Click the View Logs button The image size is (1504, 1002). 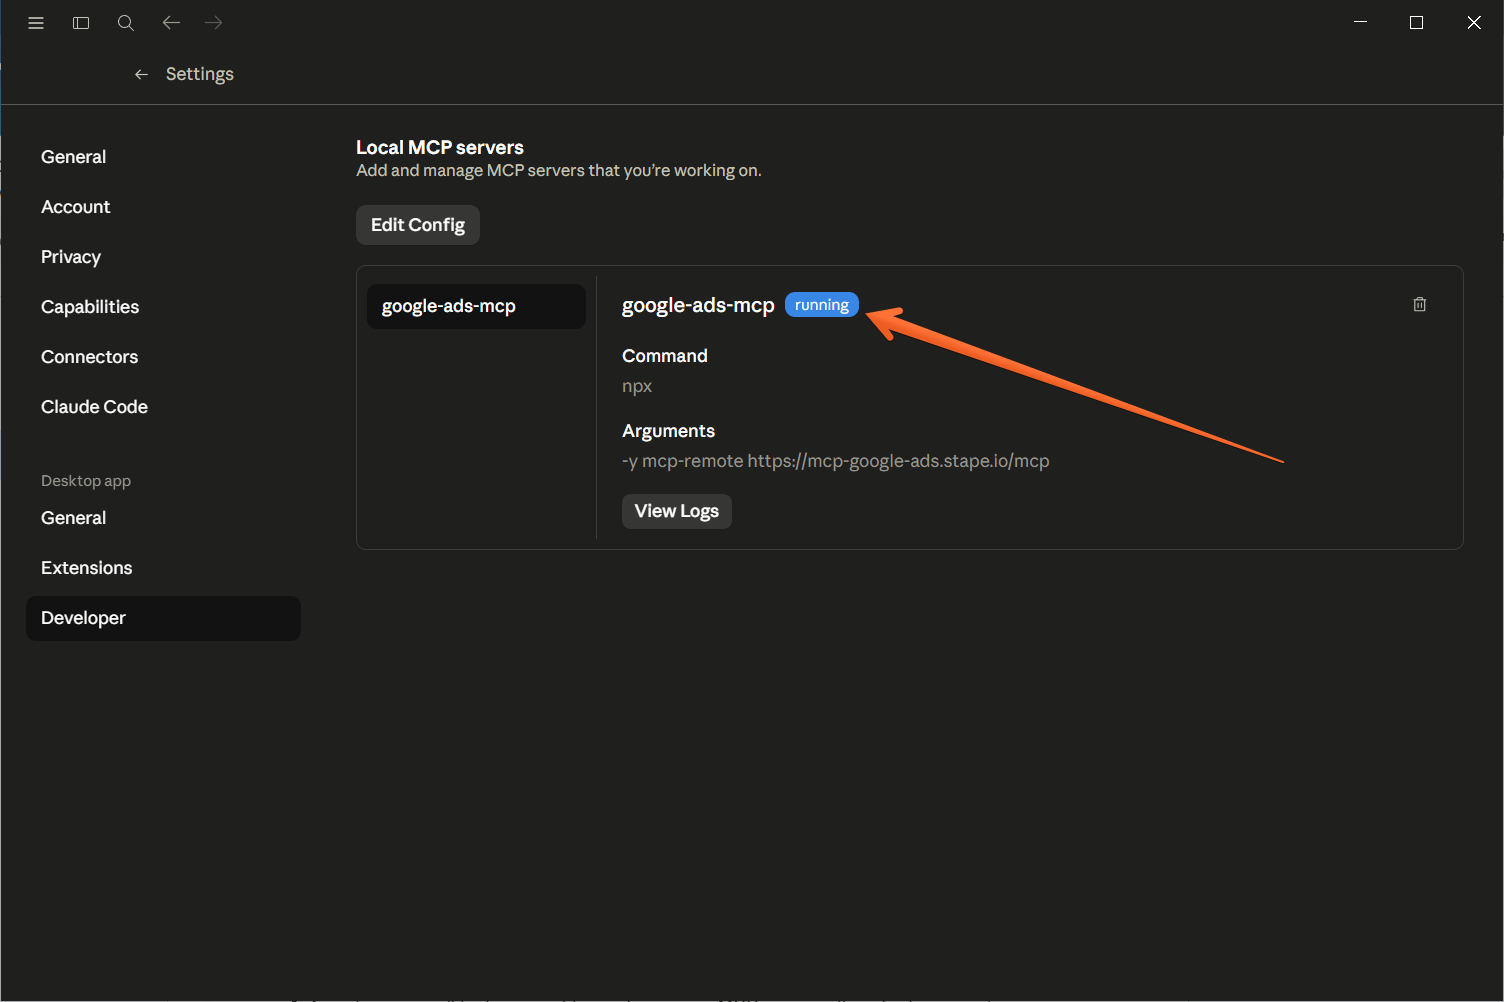(x=677, y=511)
